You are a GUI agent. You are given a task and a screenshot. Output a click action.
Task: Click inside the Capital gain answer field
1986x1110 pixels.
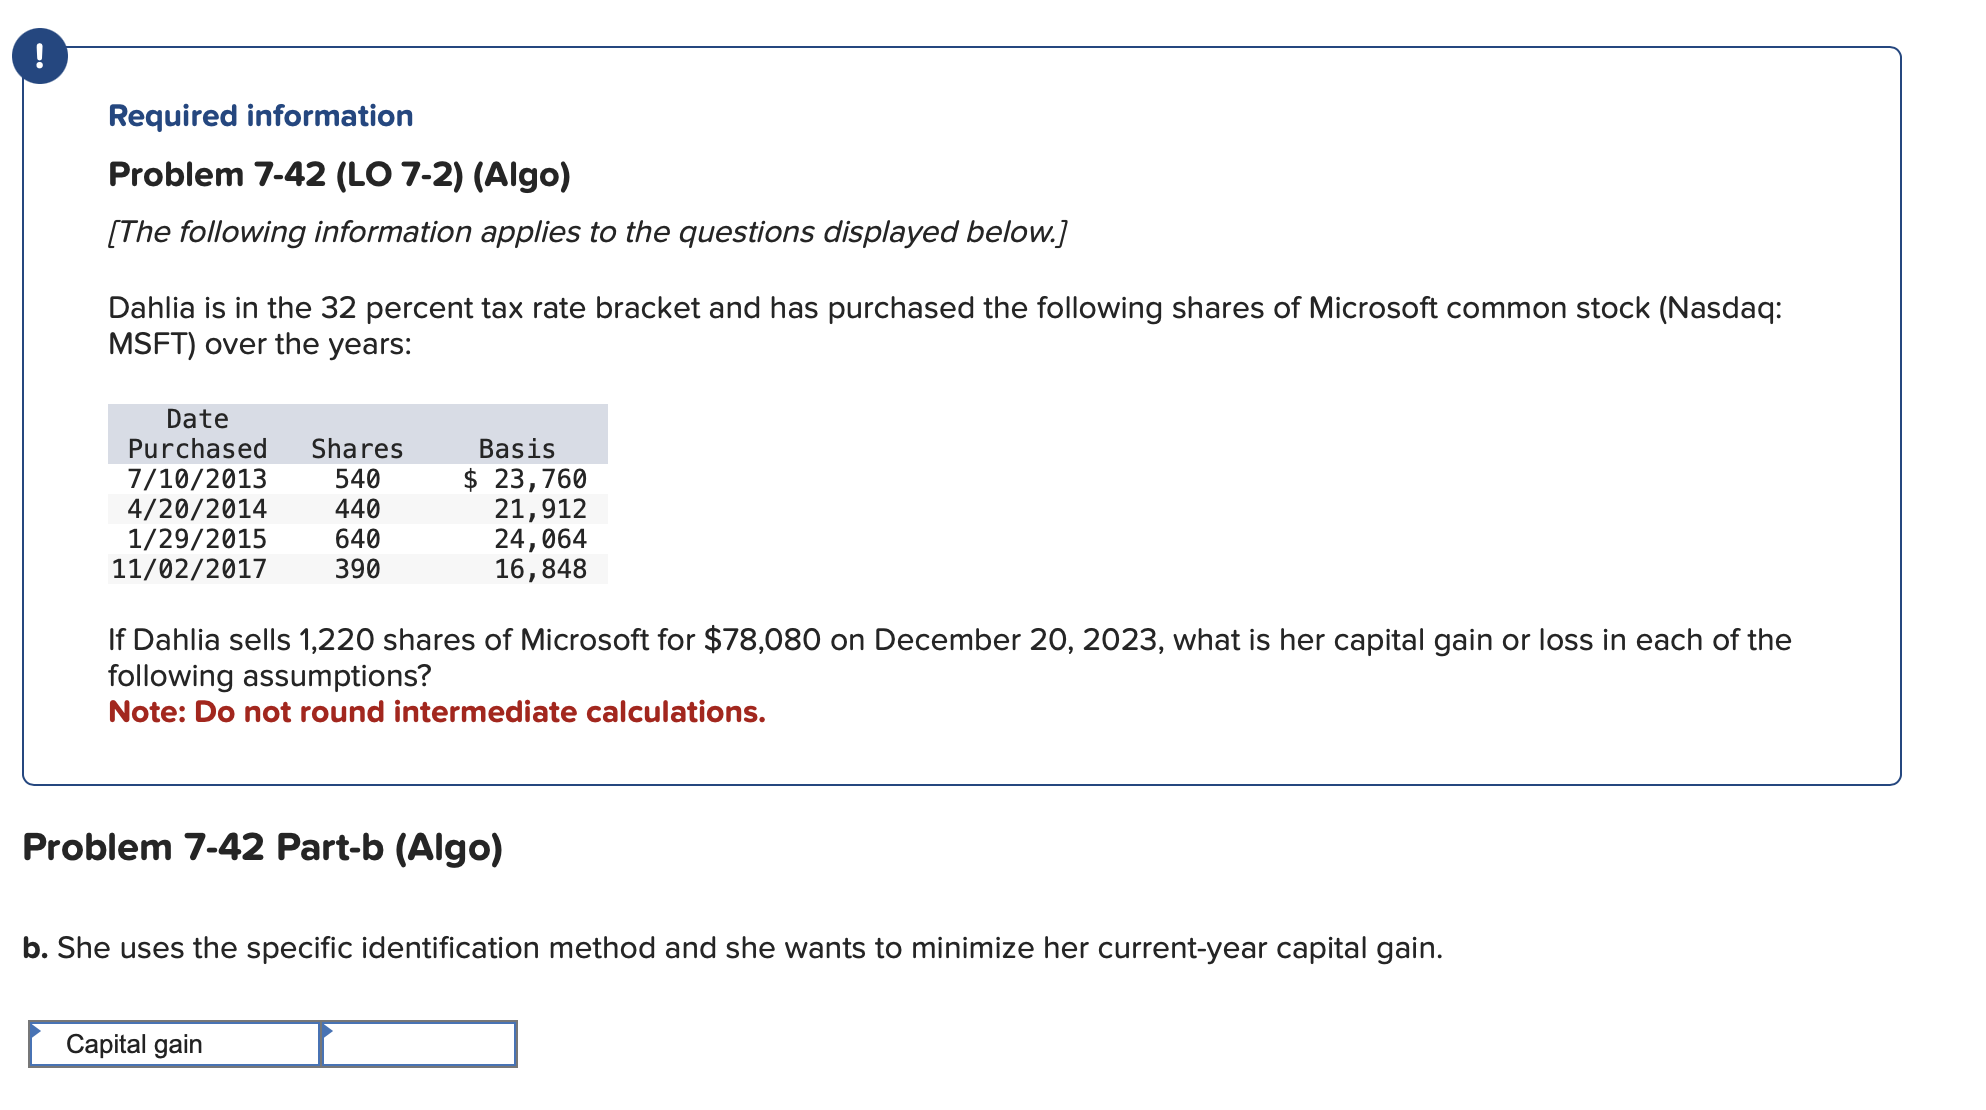coord(420,1044)
